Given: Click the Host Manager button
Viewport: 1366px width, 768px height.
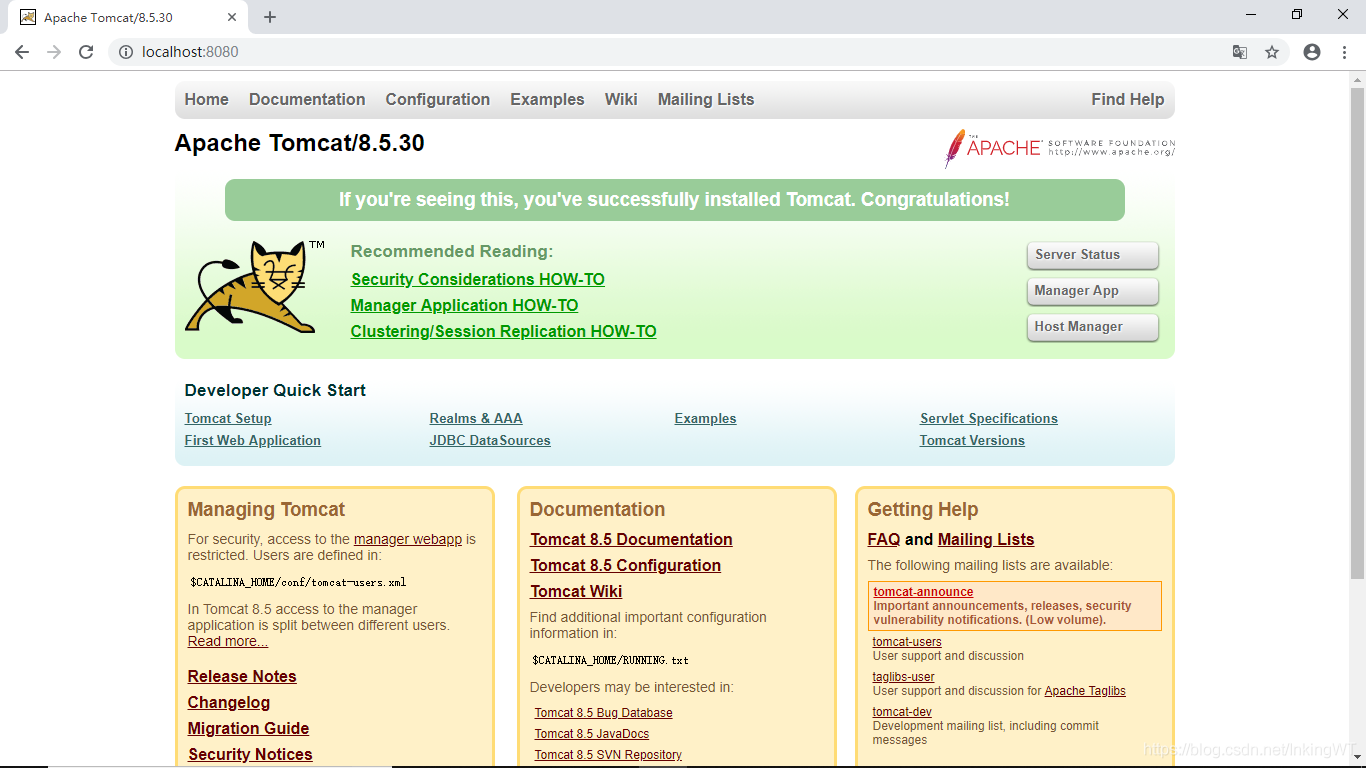Looking at the screenshot, I should coord(1093,327).
